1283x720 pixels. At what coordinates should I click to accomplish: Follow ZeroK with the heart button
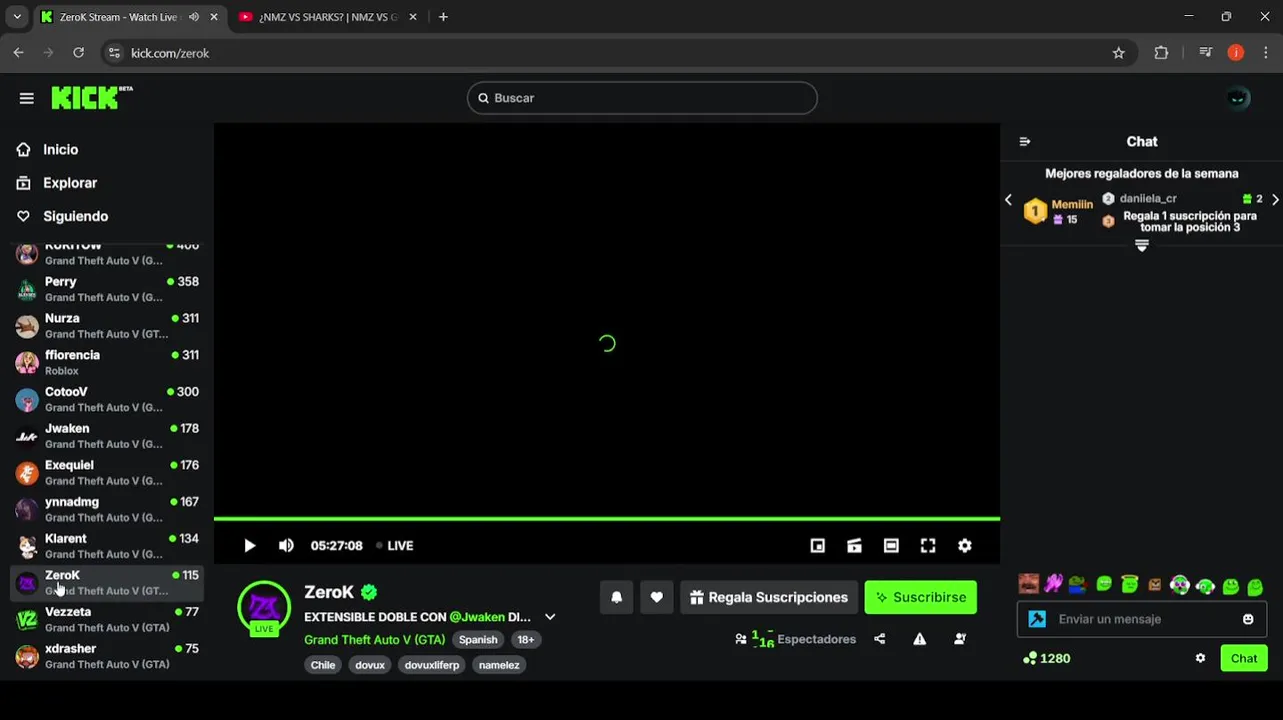(657, 597)
